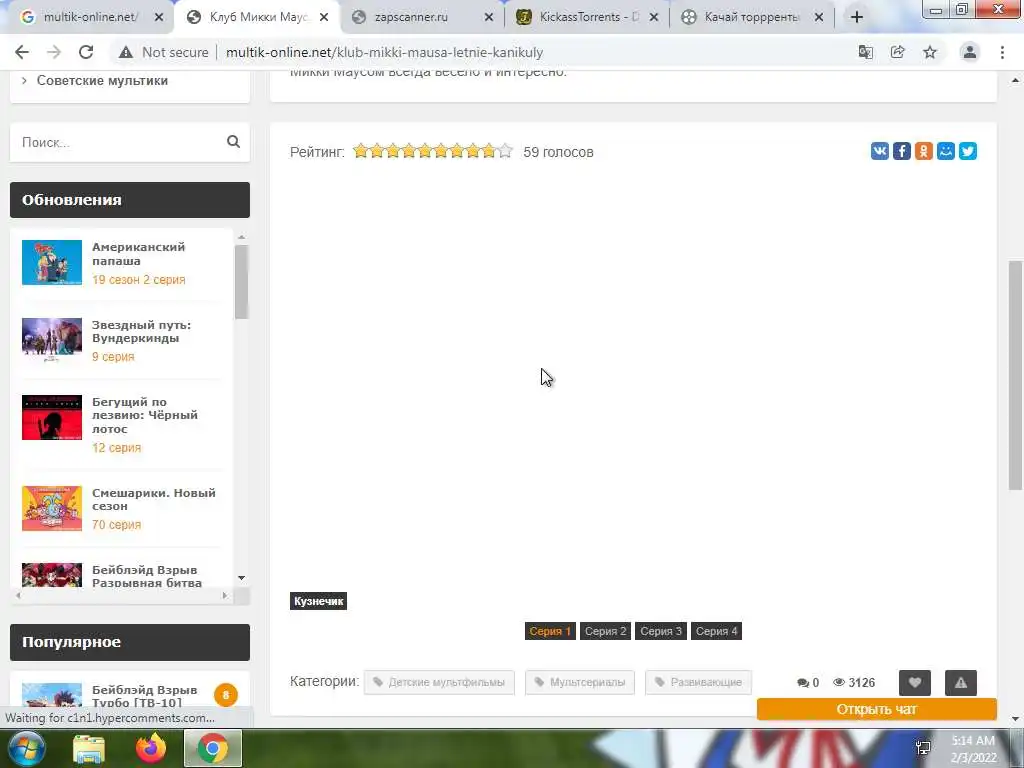Select Серия 3 episode

pyautogui.click(x=661, y=631)
